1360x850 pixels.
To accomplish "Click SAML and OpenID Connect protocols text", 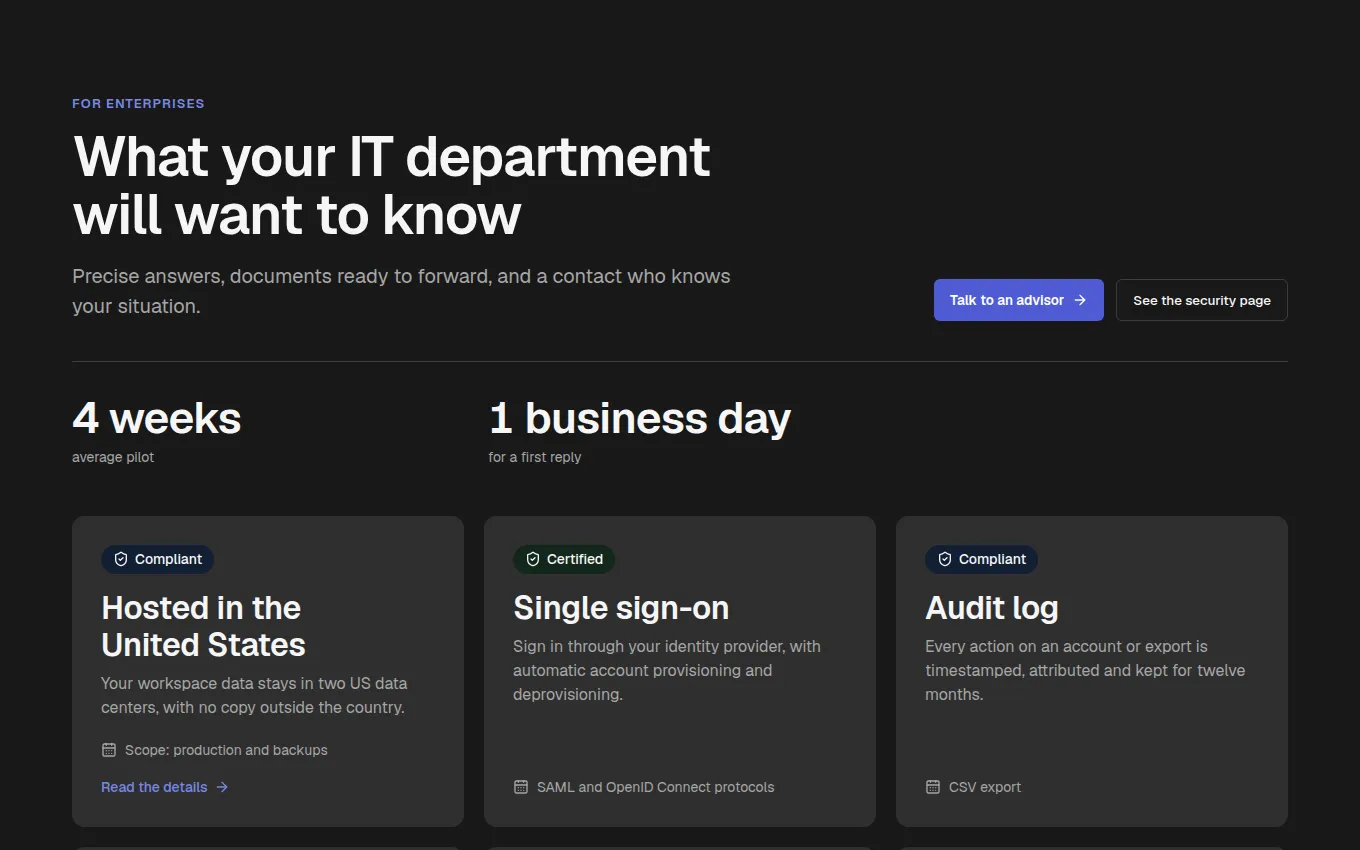I will click(x=656, y=787).
